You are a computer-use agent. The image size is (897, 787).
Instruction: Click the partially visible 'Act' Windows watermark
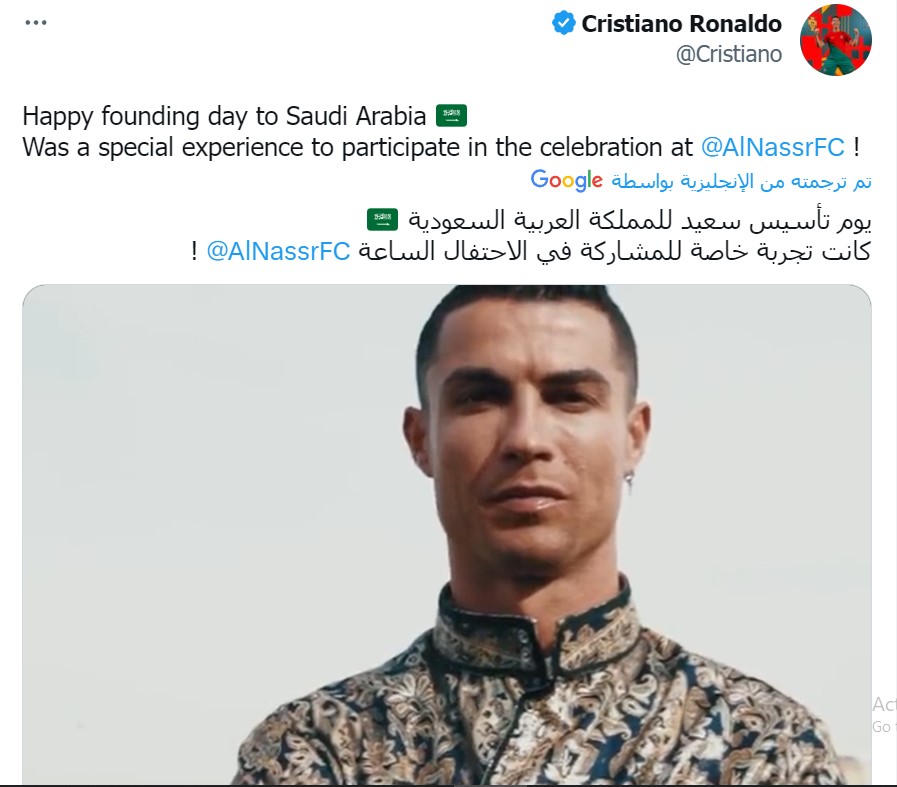884,704
